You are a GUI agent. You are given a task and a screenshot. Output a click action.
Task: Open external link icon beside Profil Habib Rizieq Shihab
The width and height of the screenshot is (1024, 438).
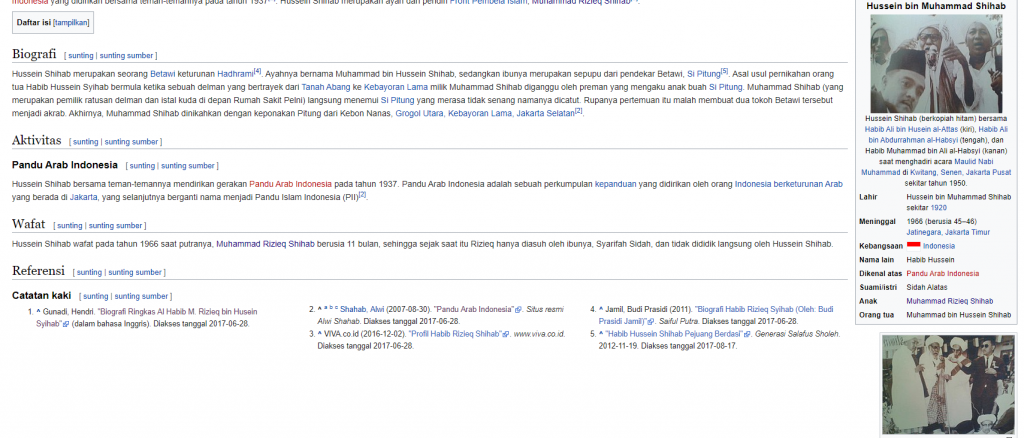tap(505, 334)
